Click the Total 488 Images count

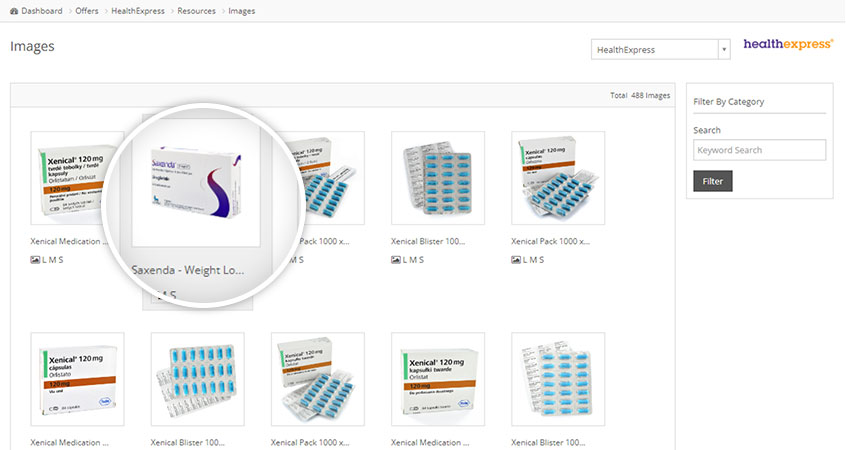pos(640,96)
